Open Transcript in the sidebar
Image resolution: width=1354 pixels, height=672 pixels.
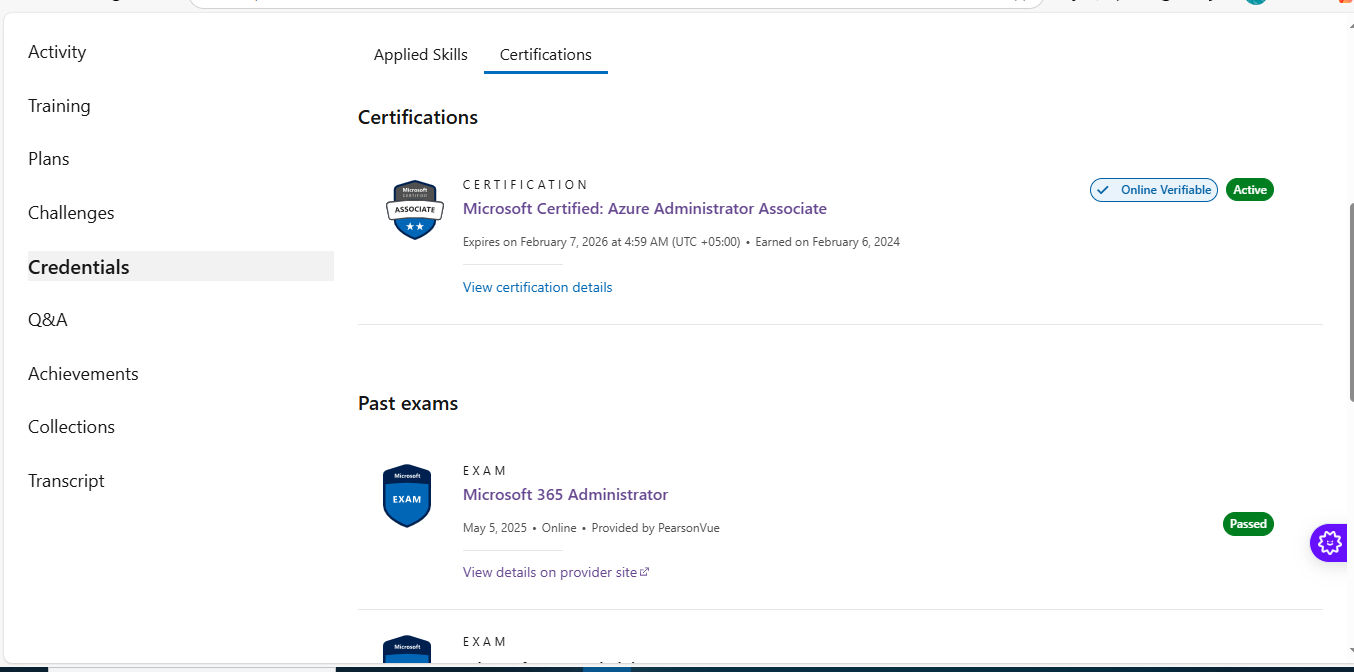pyautogui.click(x=66, y=481)
